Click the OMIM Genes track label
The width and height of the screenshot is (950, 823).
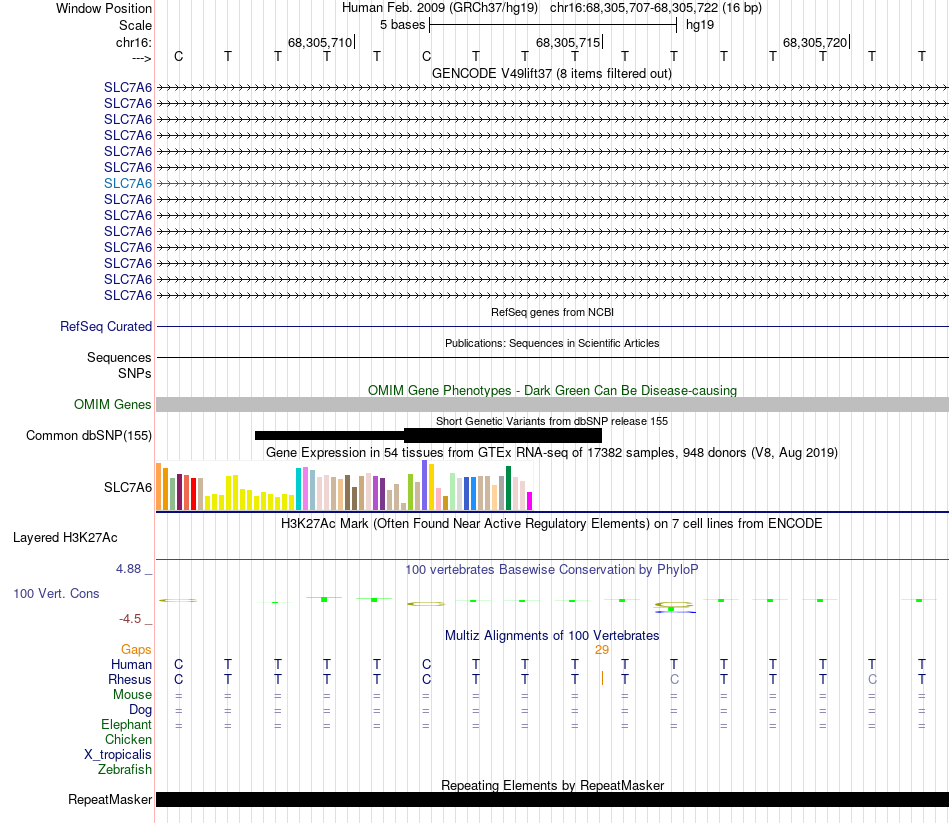pos(113,404)
